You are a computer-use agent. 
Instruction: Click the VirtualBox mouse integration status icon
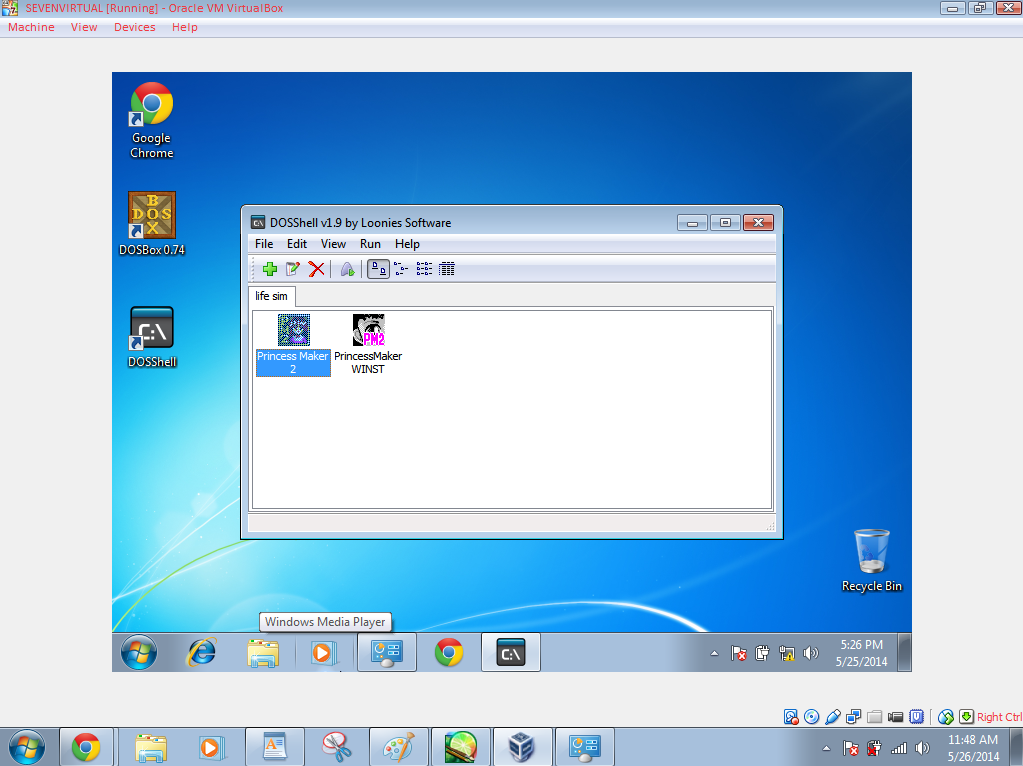(945, 717)
